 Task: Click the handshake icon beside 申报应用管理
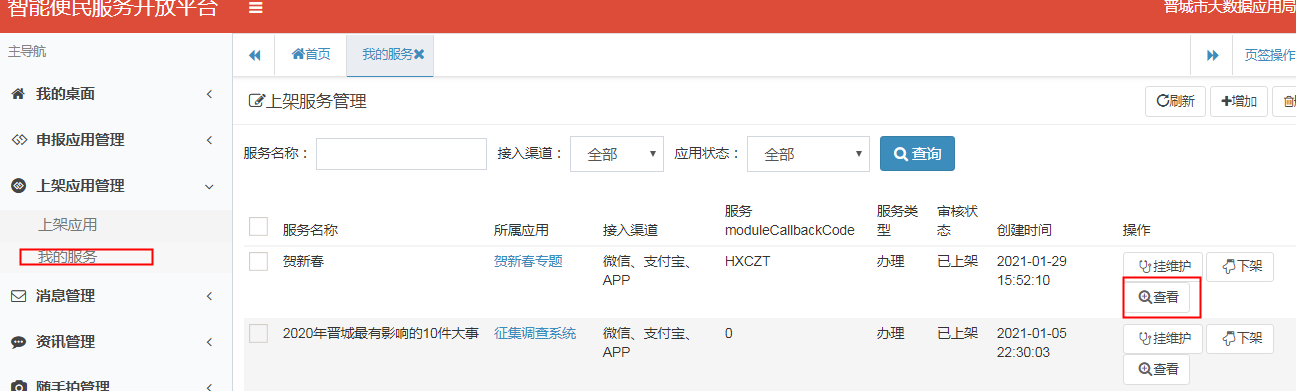pos(18,140)
